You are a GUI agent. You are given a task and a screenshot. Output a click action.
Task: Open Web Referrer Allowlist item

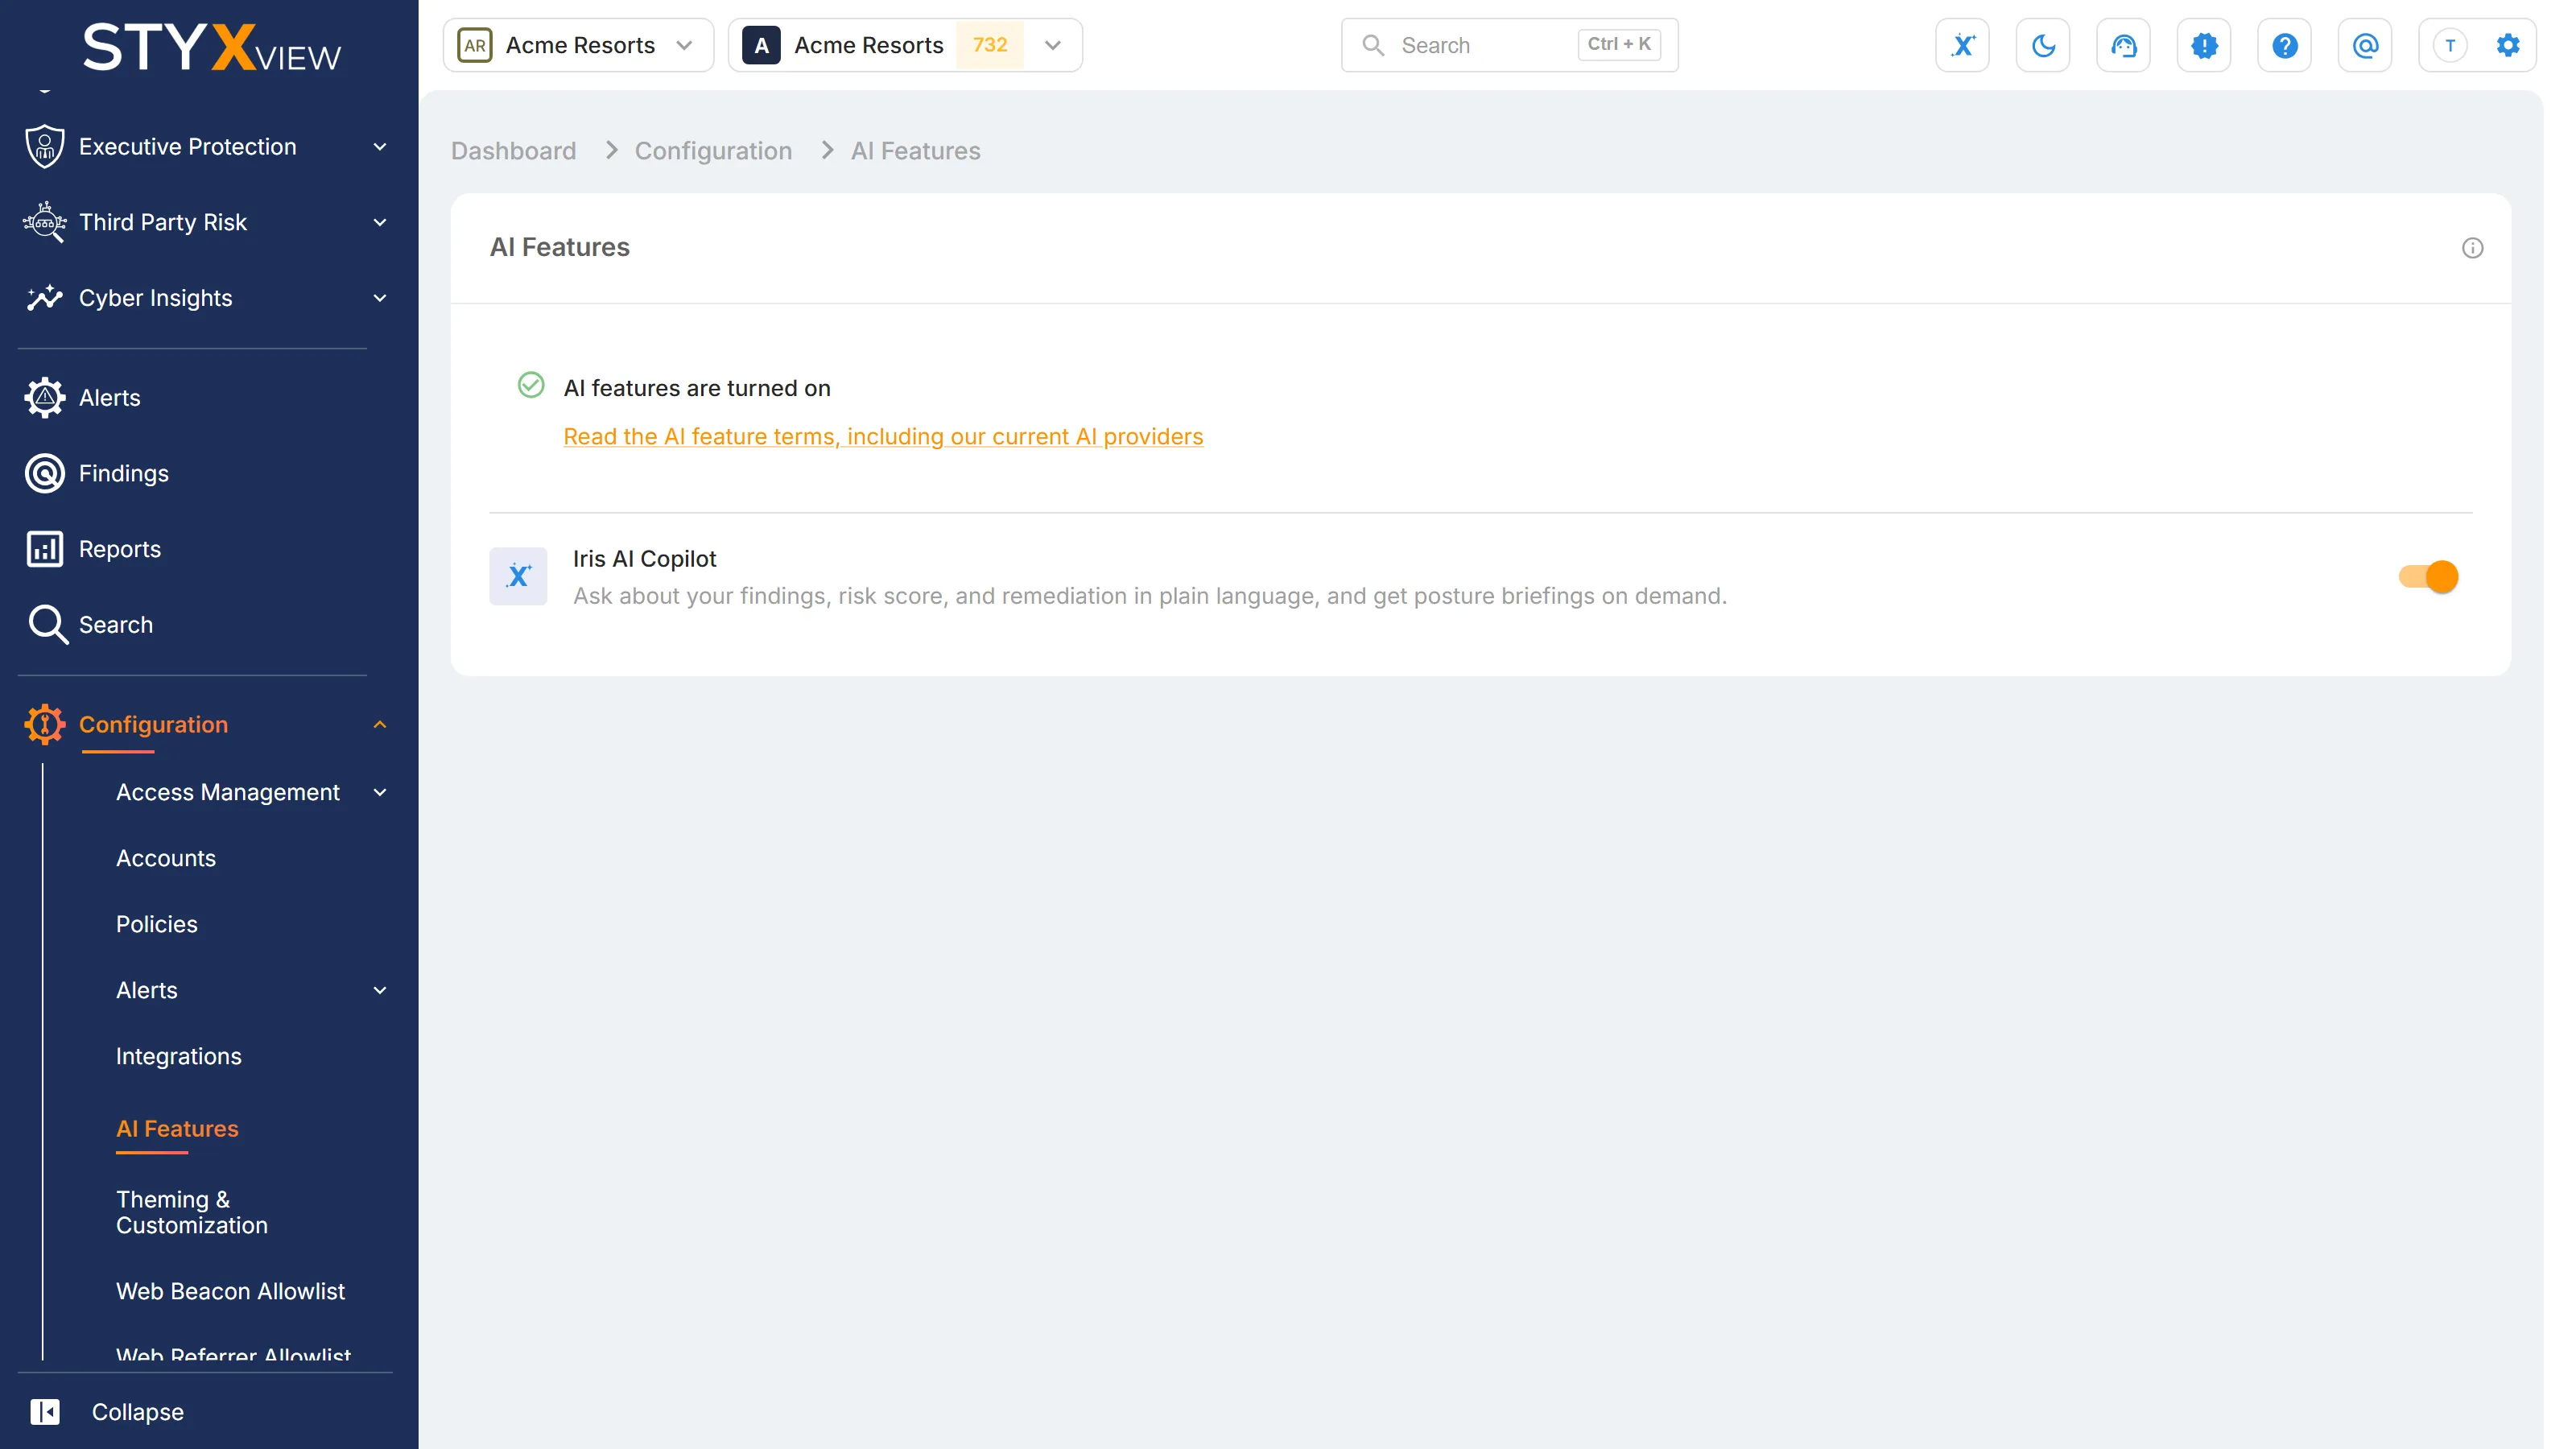(x=233, y=1354)
